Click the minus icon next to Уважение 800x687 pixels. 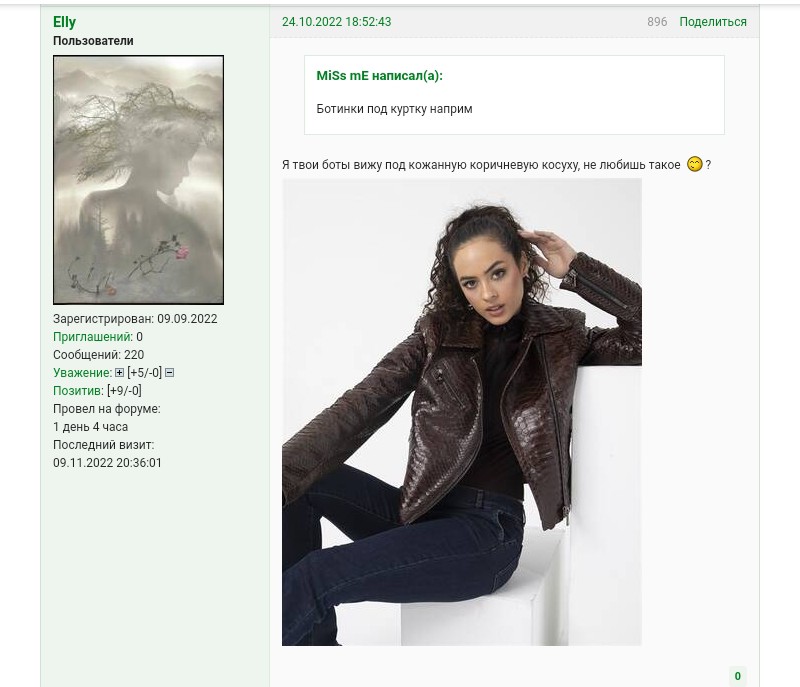169,373
